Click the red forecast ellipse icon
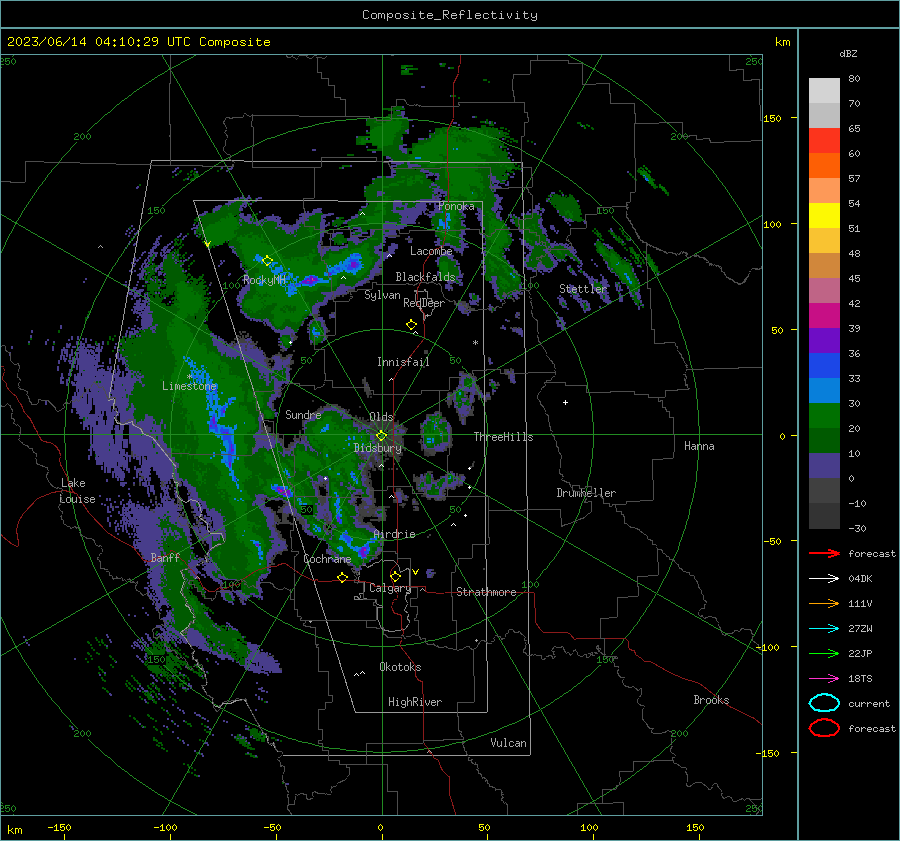Viewport: 900px width, 841px height. (824, 728)
